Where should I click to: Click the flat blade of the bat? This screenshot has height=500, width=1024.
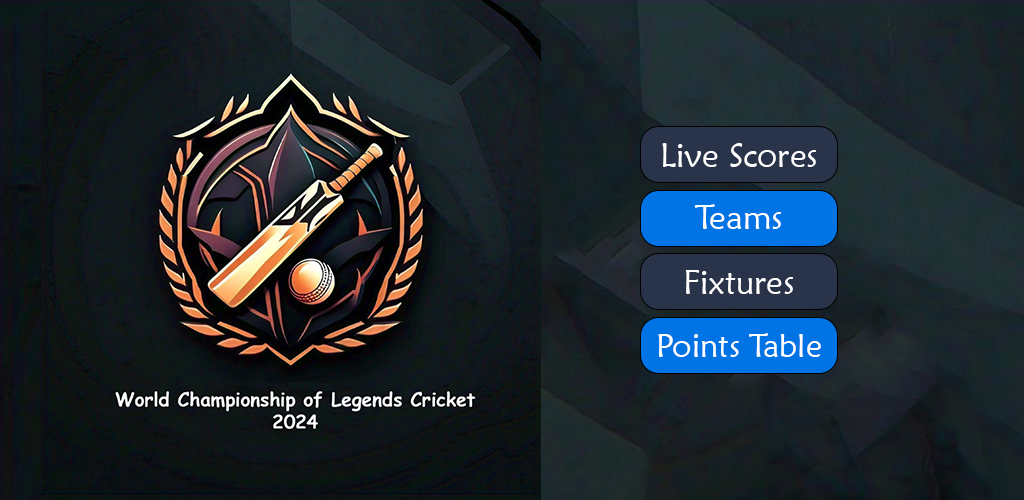[274, 245]
